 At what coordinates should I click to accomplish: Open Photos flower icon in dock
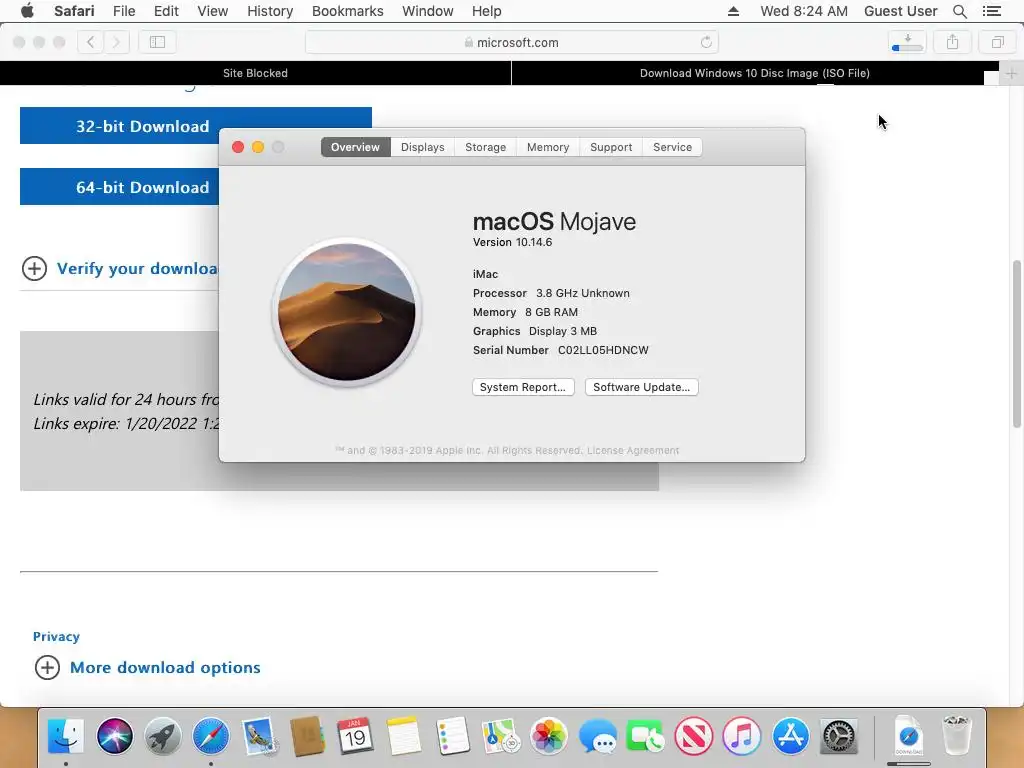click(x=549, y=736)
